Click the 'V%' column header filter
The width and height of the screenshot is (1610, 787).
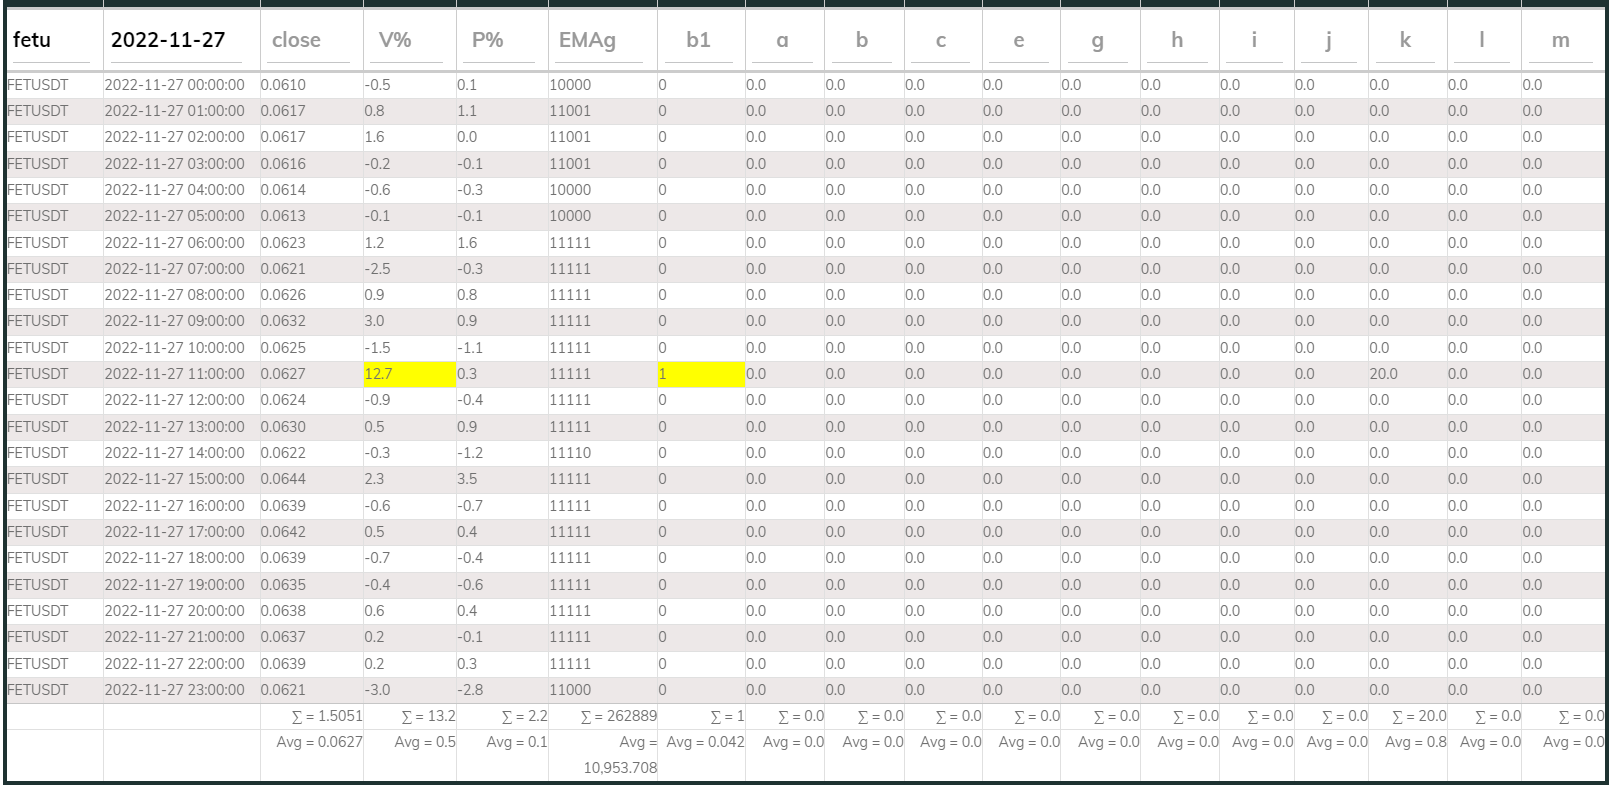click(408, 41)
